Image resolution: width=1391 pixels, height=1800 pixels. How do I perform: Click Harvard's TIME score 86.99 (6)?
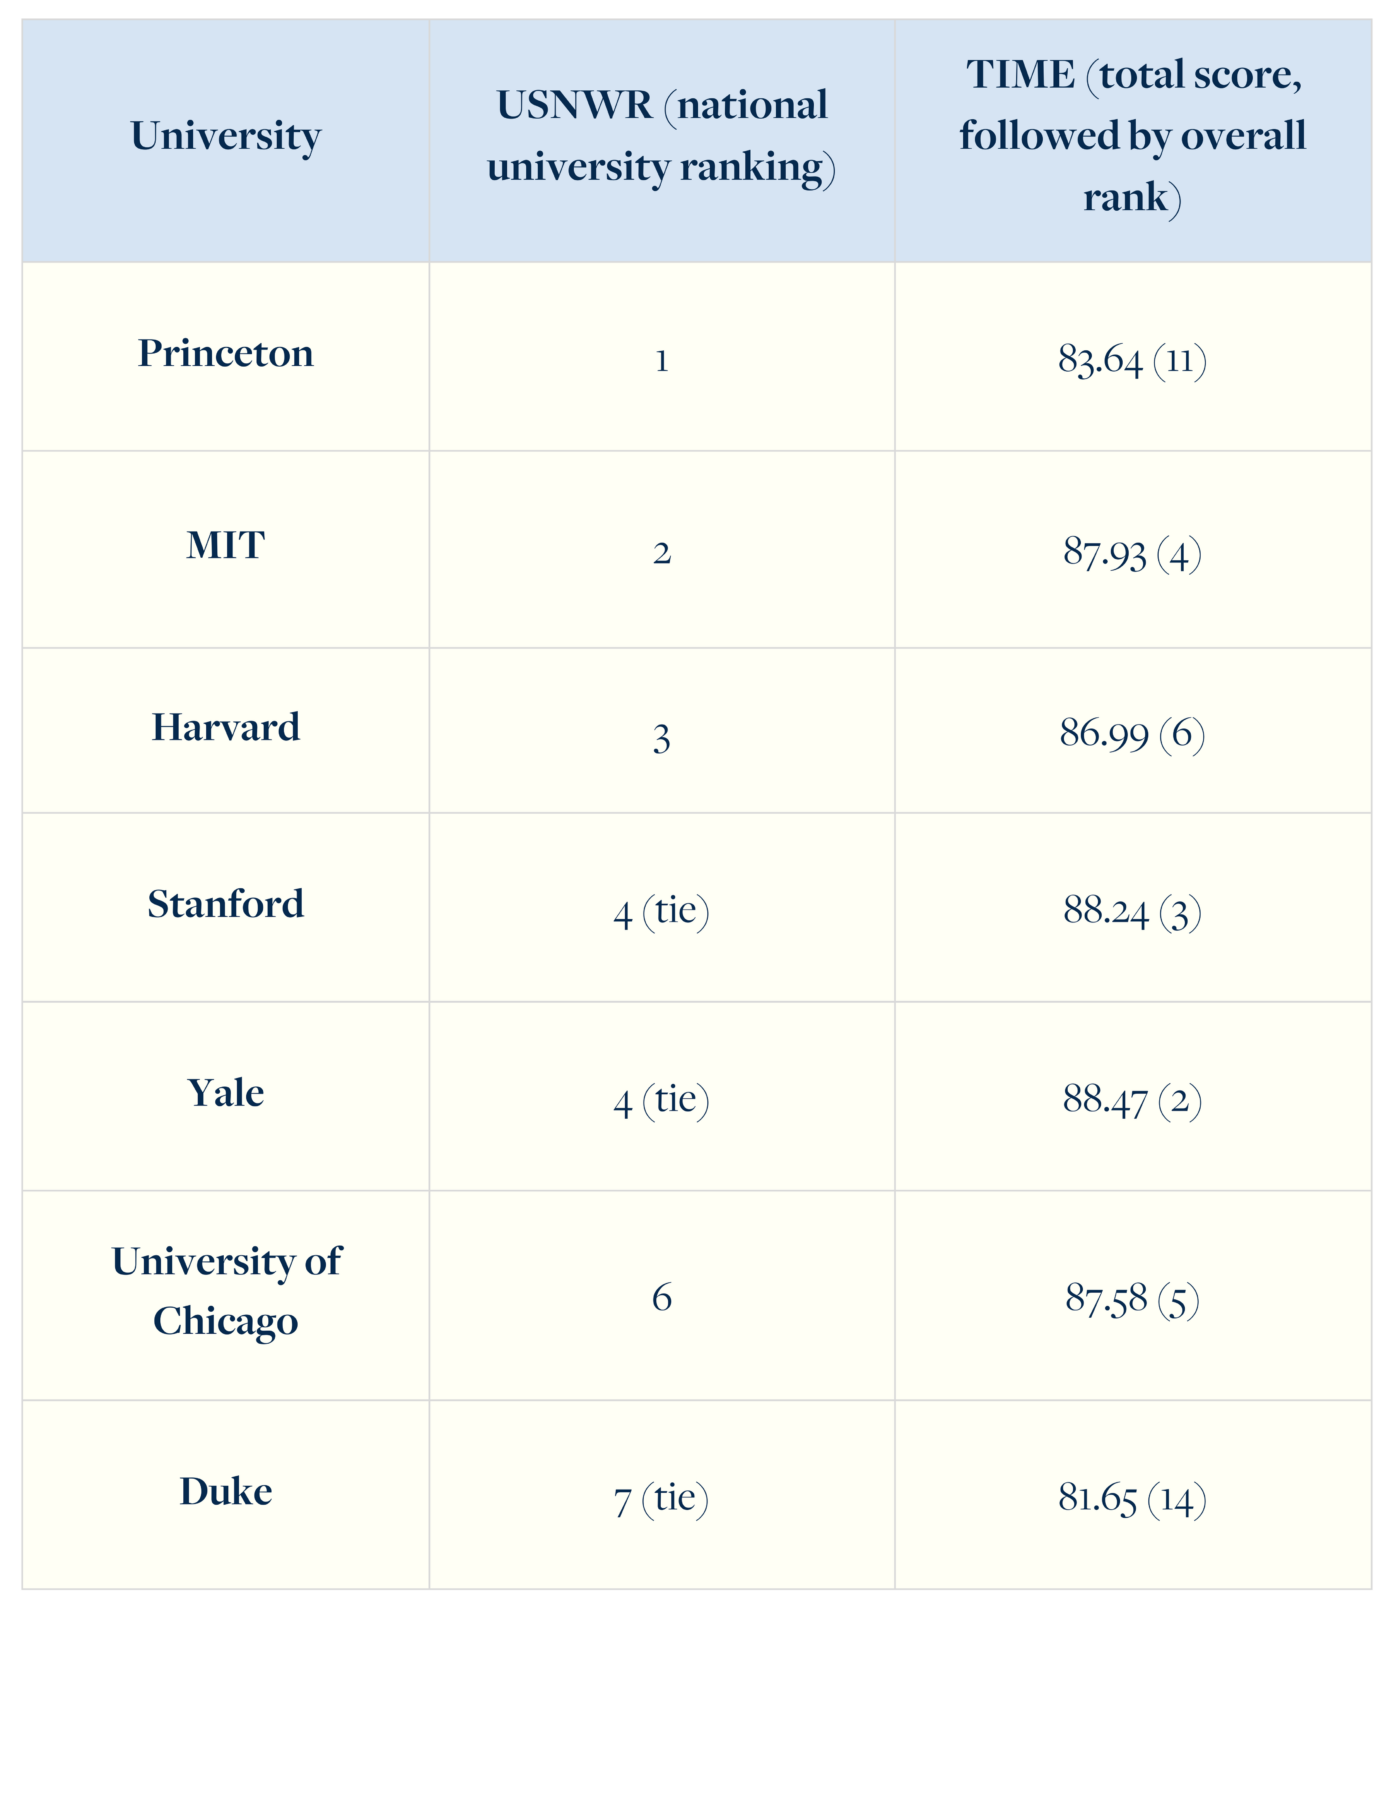click(1132, 734)
